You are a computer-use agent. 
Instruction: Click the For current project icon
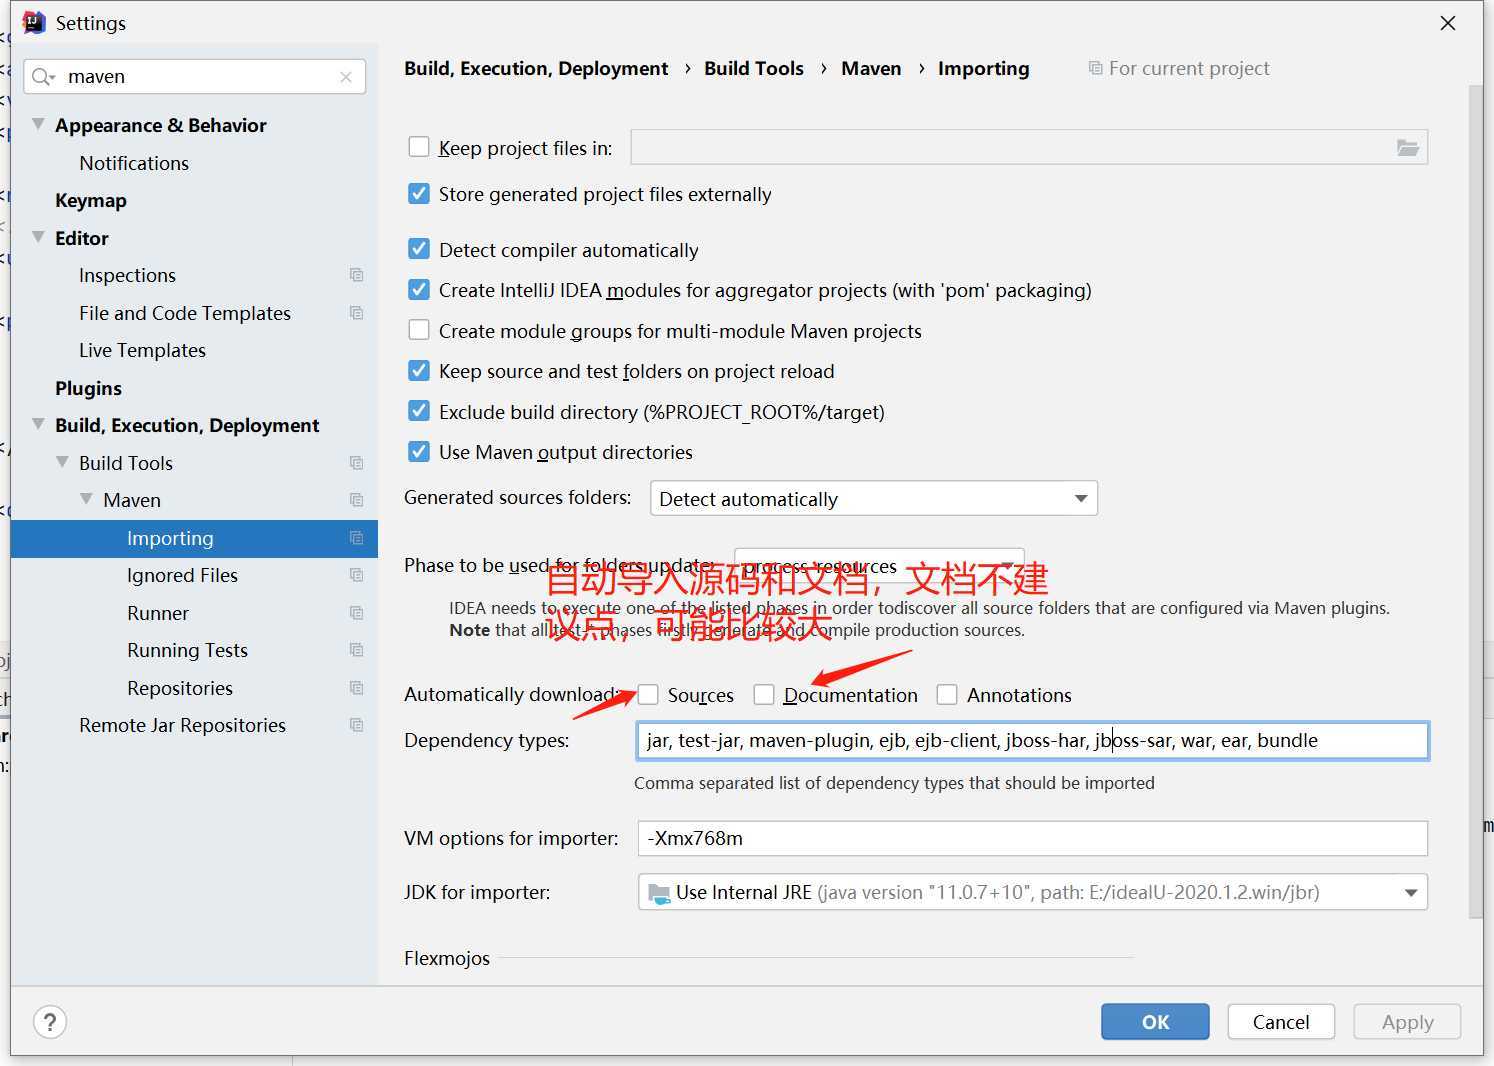click(1096, 68)
